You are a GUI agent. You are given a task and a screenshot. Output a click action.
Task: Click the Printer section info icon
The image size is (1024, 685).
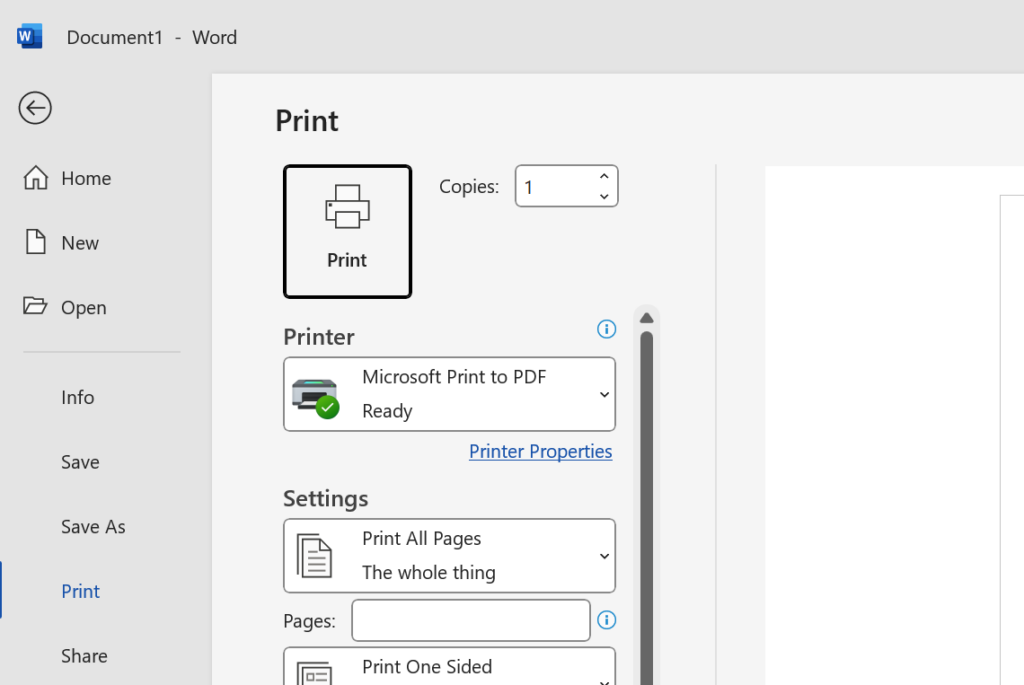click(606, 329)
